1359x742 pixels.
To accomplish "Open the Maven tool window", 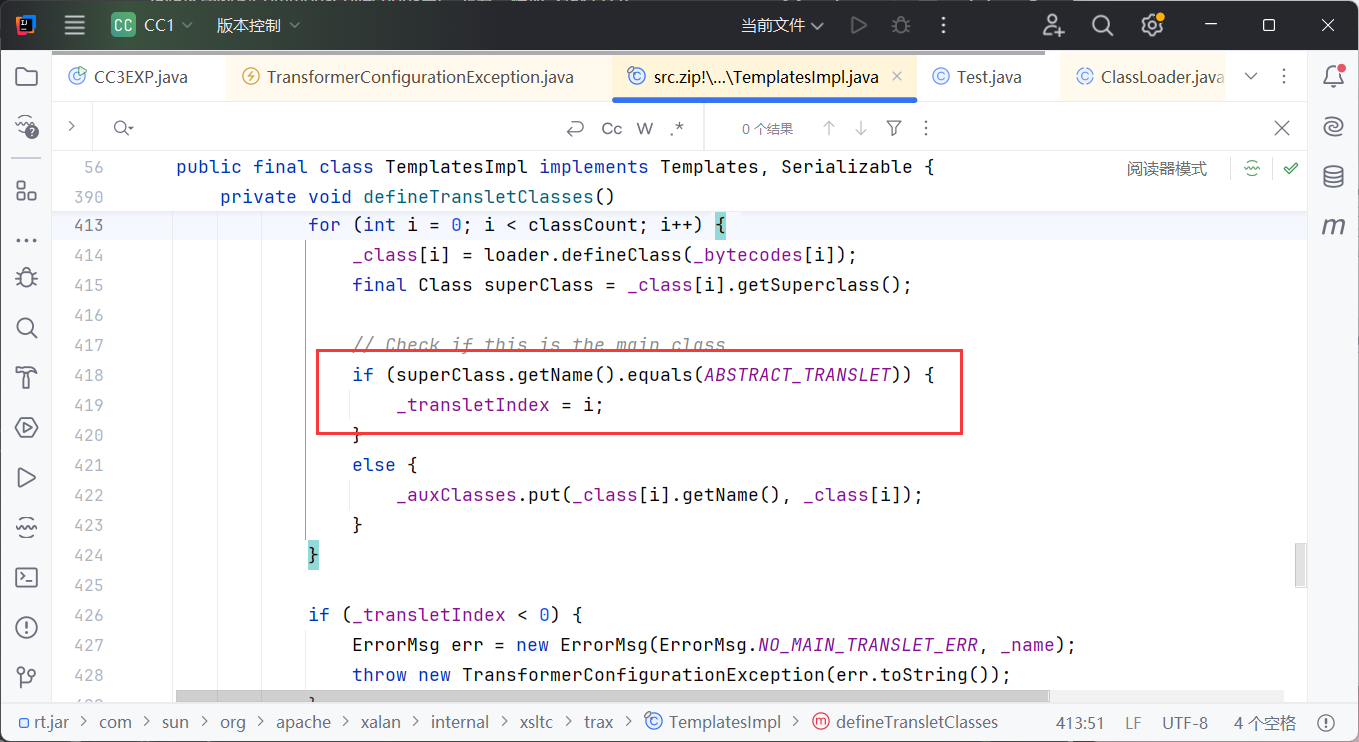I will coord(1333,227).
